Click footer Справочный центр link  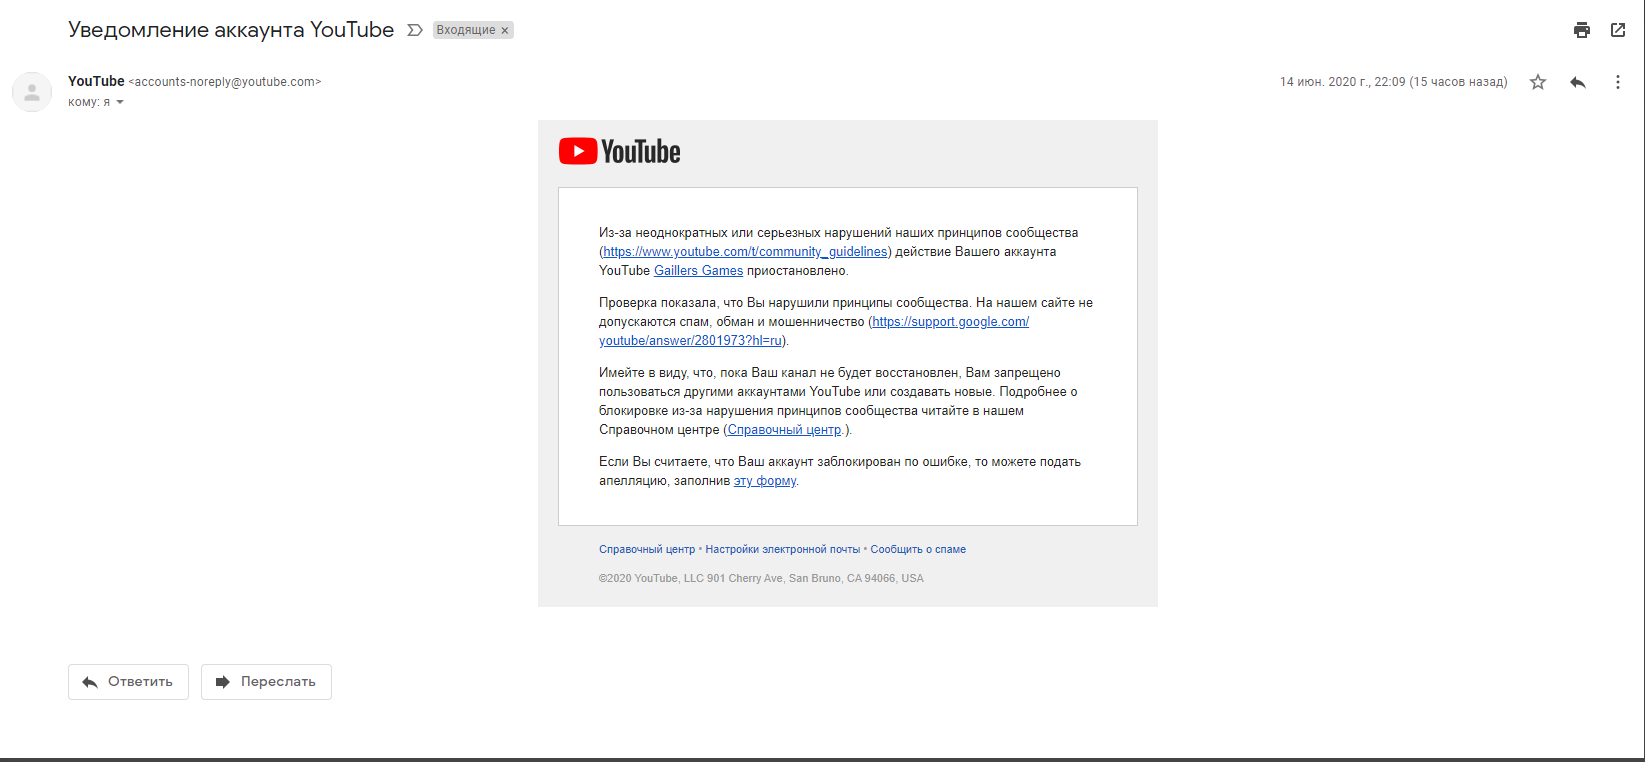(x=647, y=549)
